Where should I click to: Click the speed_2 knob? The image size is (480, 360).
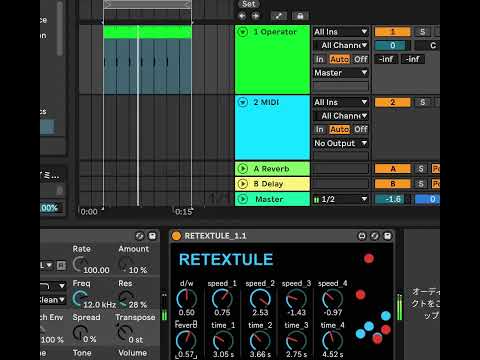point(260,298)
